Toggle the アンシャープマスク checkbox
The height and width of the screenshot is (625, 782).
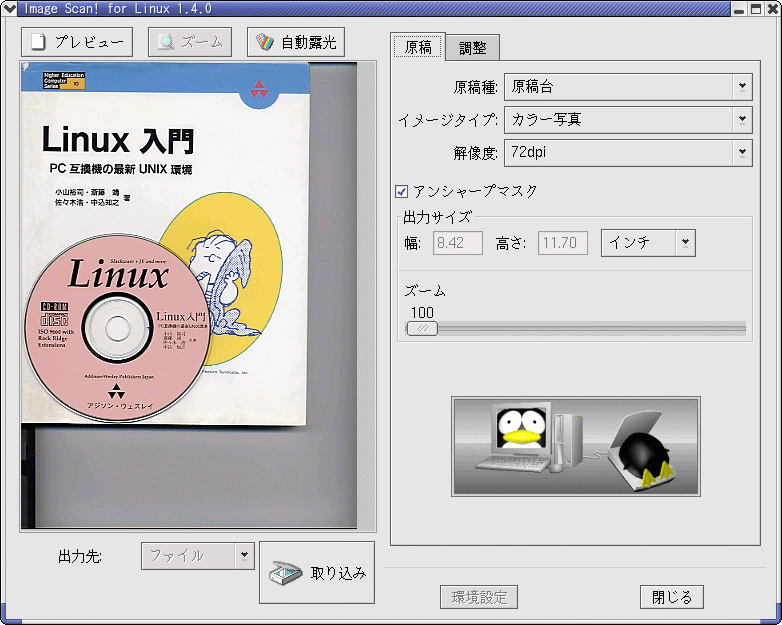pyautogui.click(x=401, y=191)
